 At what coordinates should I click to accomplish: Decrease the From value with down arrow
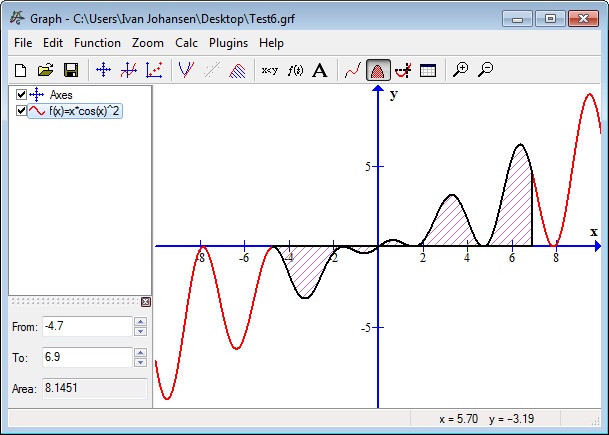click(x=140, y=331)
